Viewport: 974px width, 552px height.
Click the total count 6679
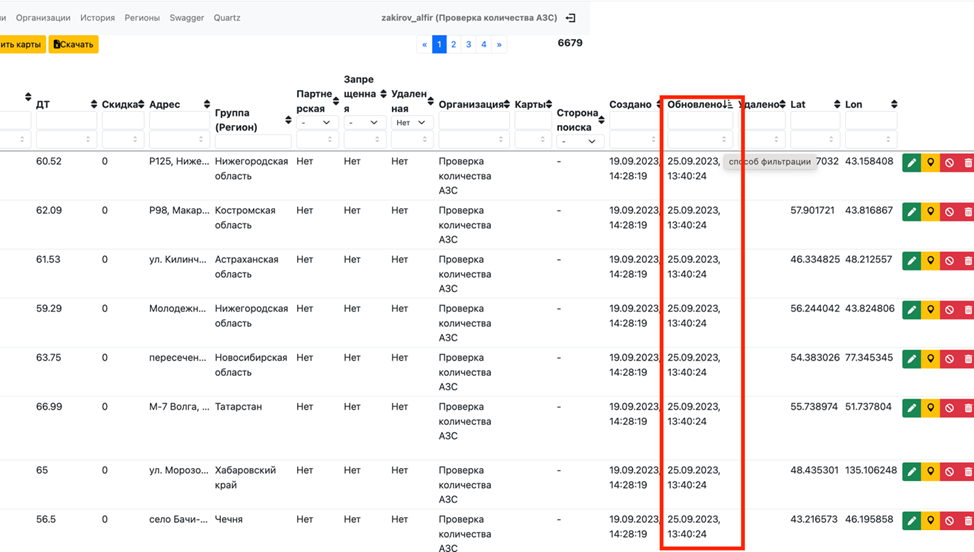pos(570,43)
